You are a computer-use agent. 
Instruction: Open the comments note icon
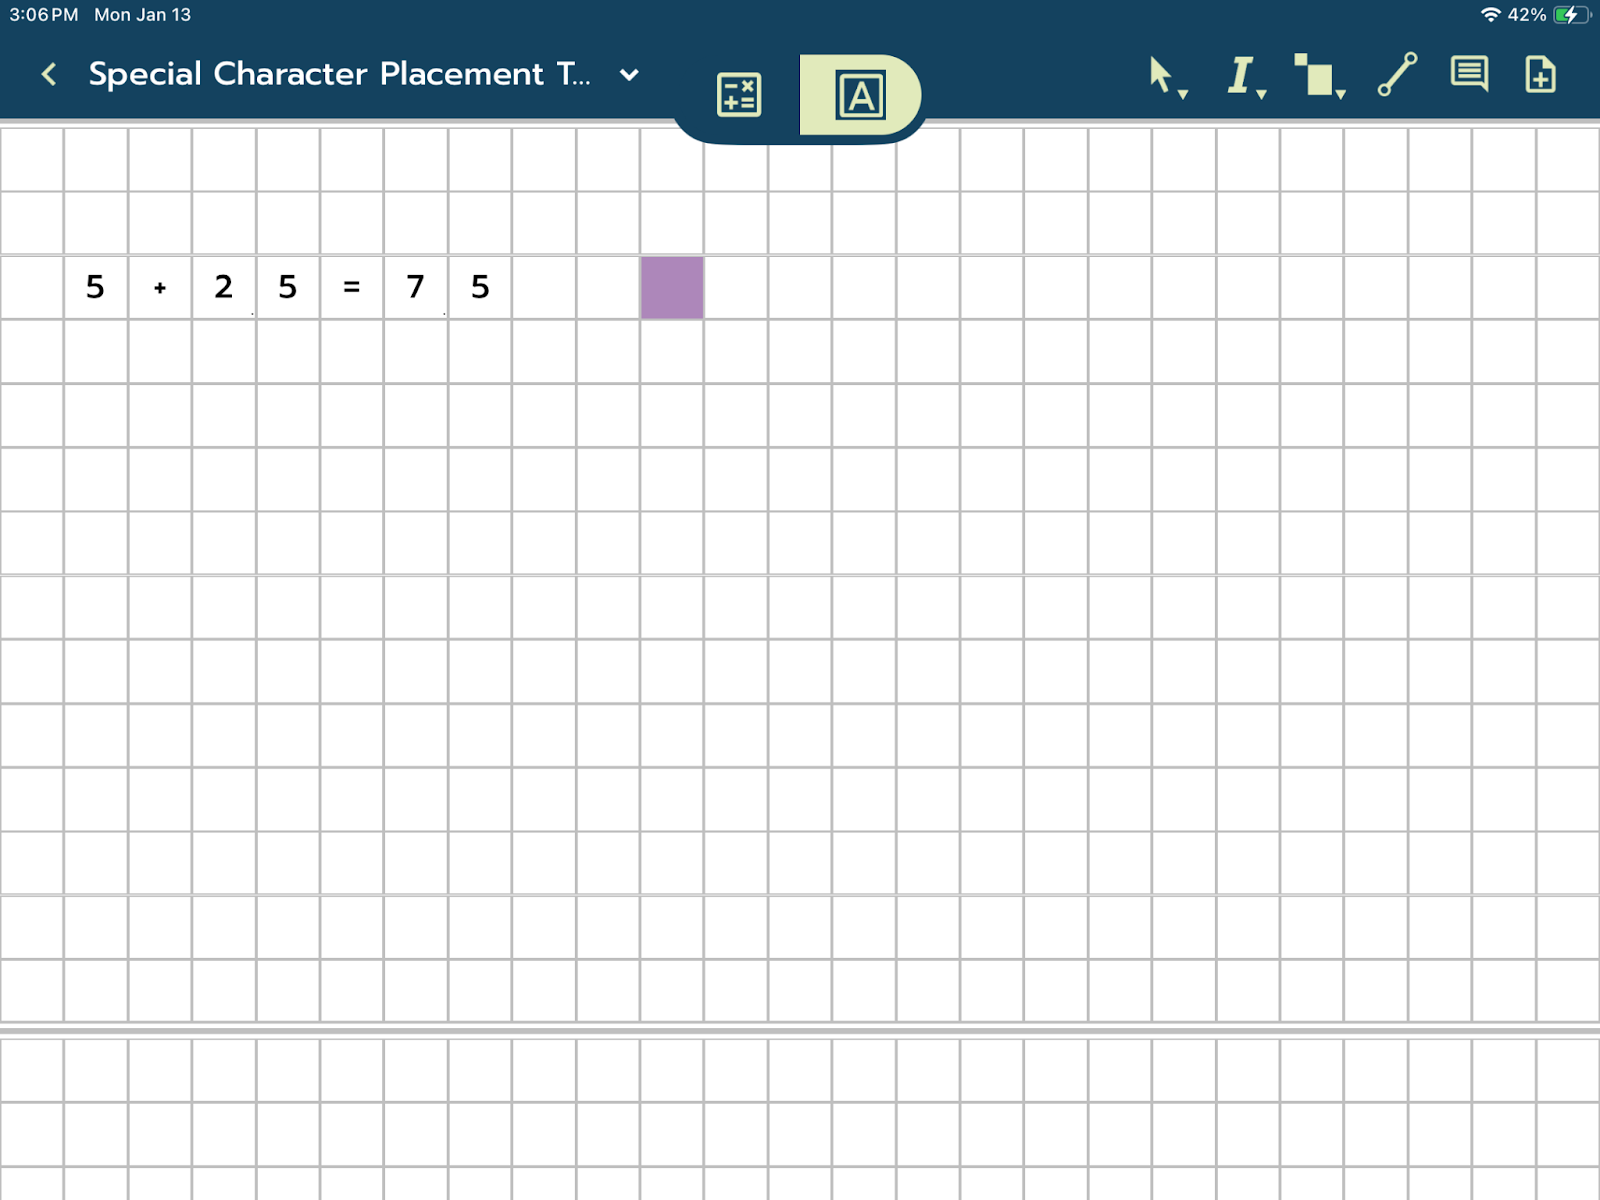pyautogui.click(x=1469, y=74)
